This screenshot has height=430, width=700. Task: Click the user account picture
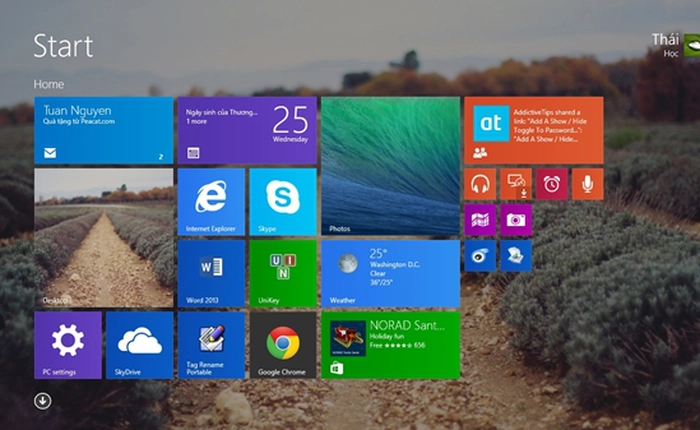(692, 45)
